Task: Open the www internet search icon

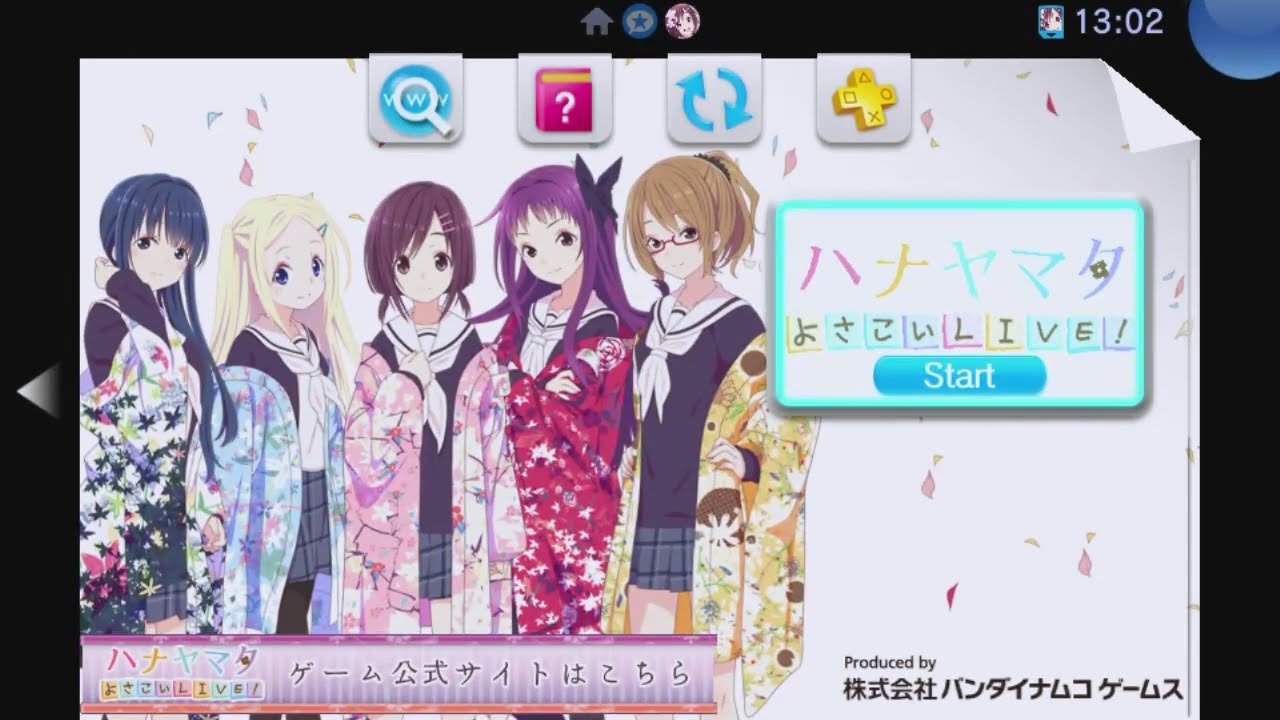Action: pyautogui.click(x=415, y=100)
